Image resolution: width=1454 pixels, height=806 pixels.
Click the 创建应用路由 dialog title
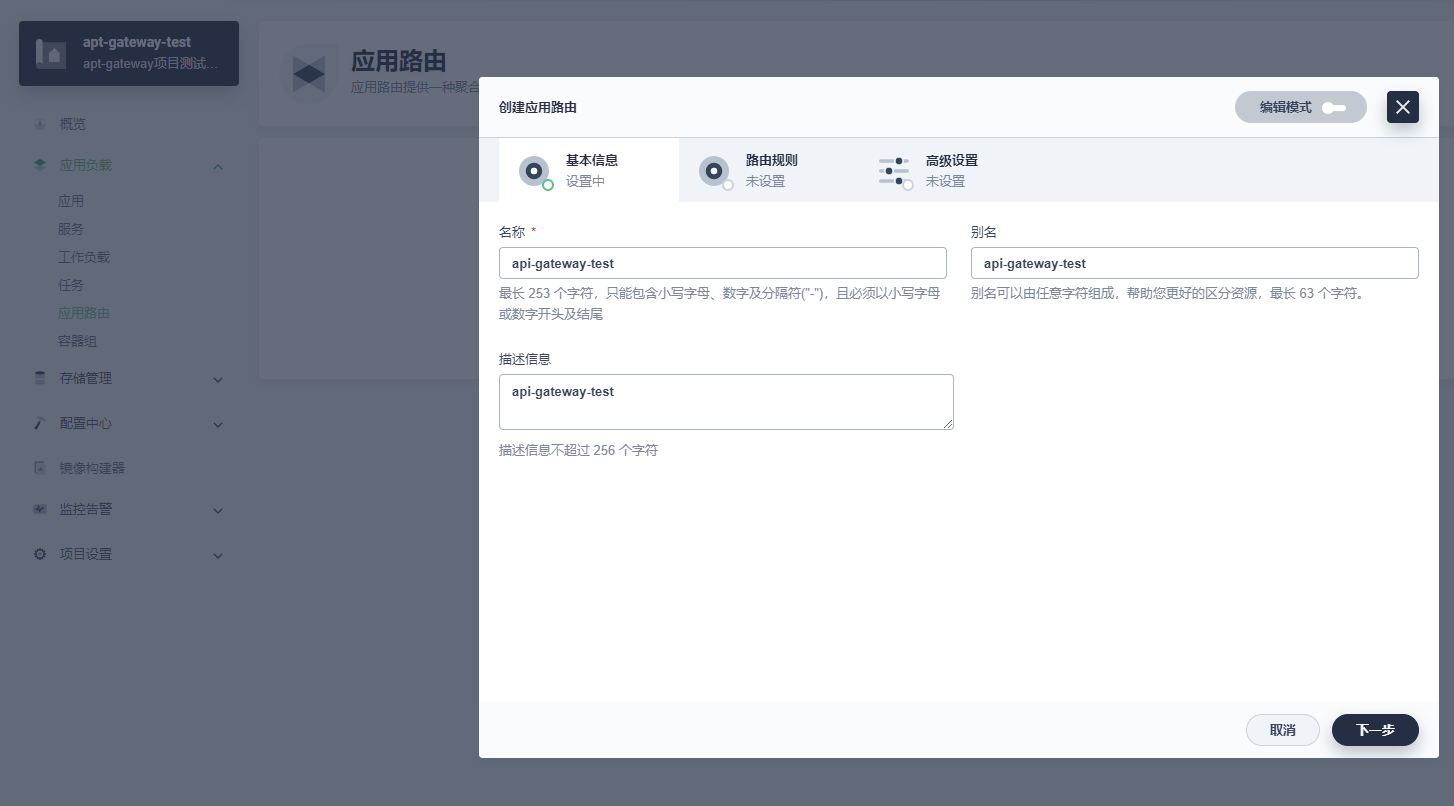(x=538, y=107)
